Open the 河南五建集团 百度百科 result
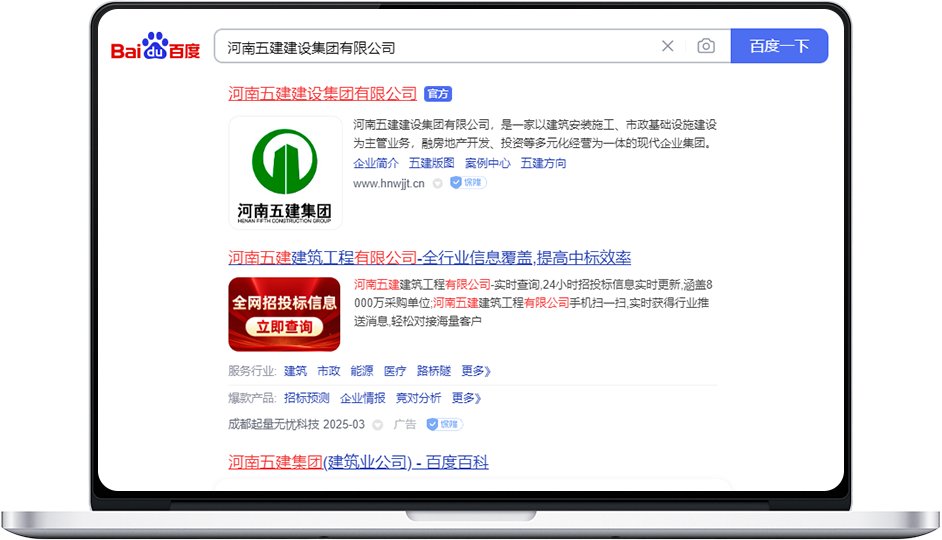Screen dimensions: 942x540 click(x=358, y=463)
